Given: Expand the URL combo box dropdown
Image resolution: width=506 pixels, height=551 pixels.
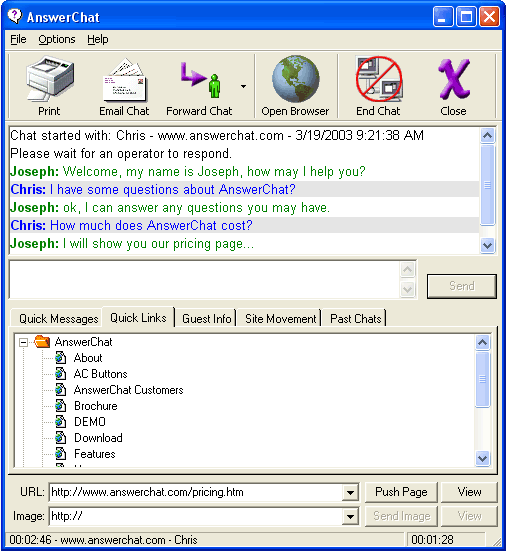Looking at the screenshot, I should tap(350, 492).
